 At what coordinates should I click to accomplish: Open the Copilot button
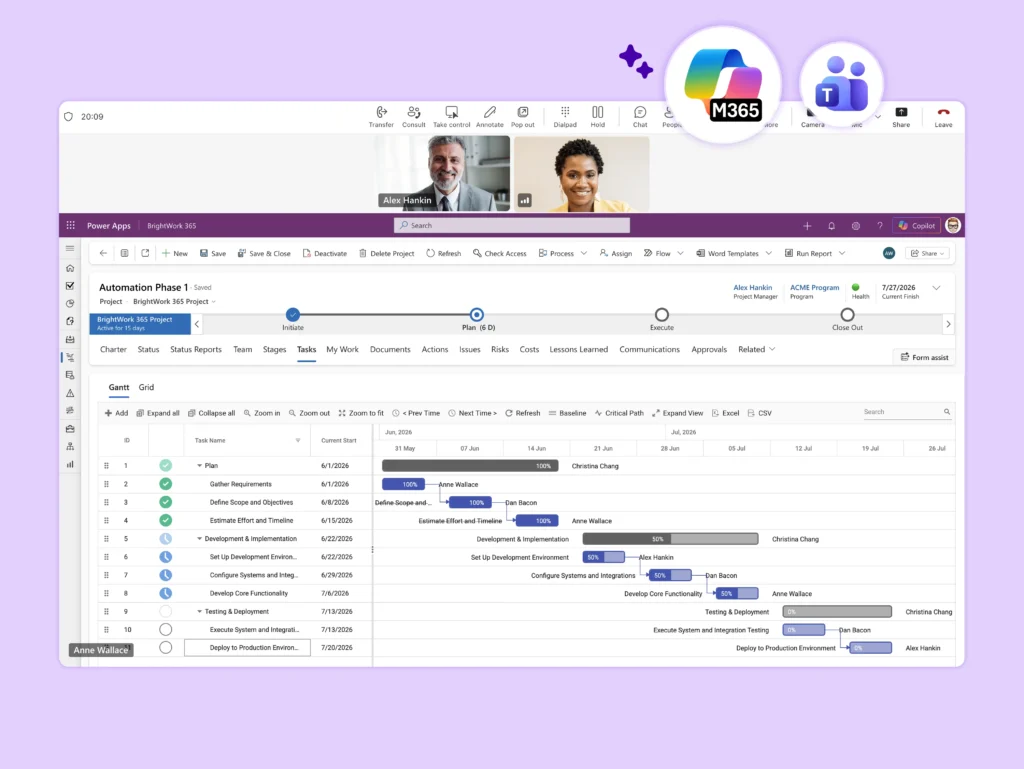pos(917,226)
